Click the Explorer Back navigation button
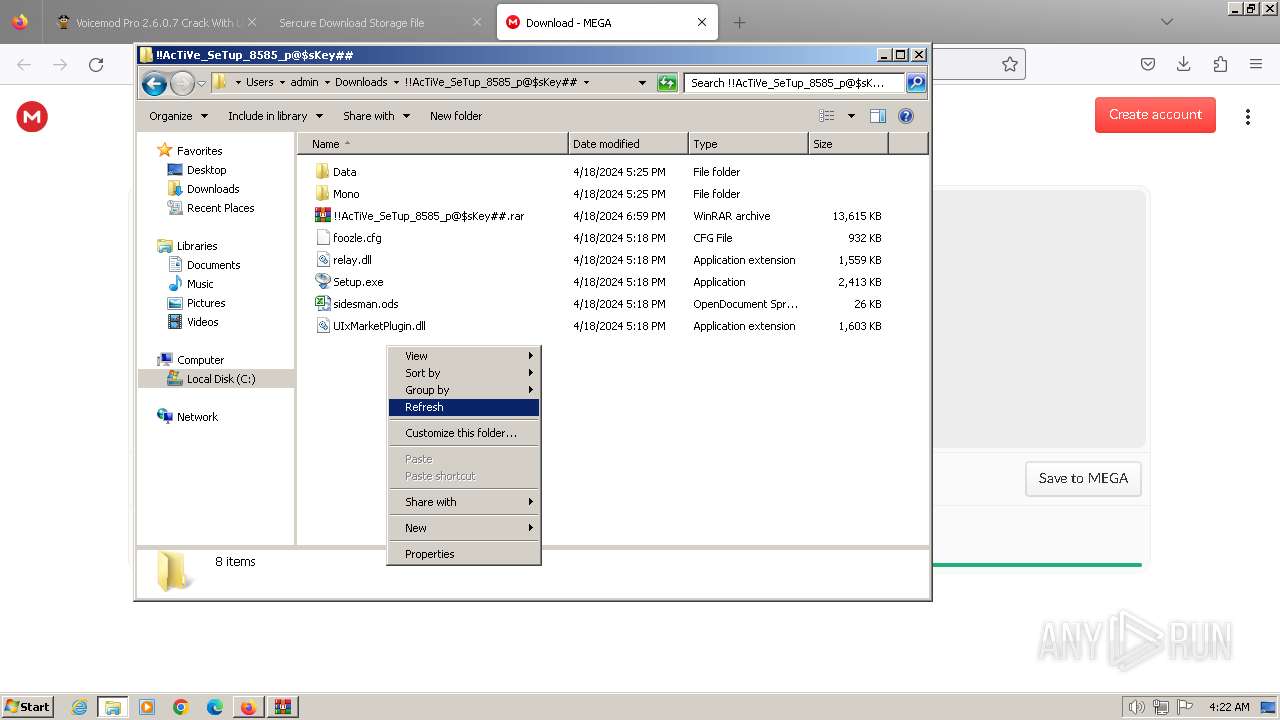 point(154,83)
